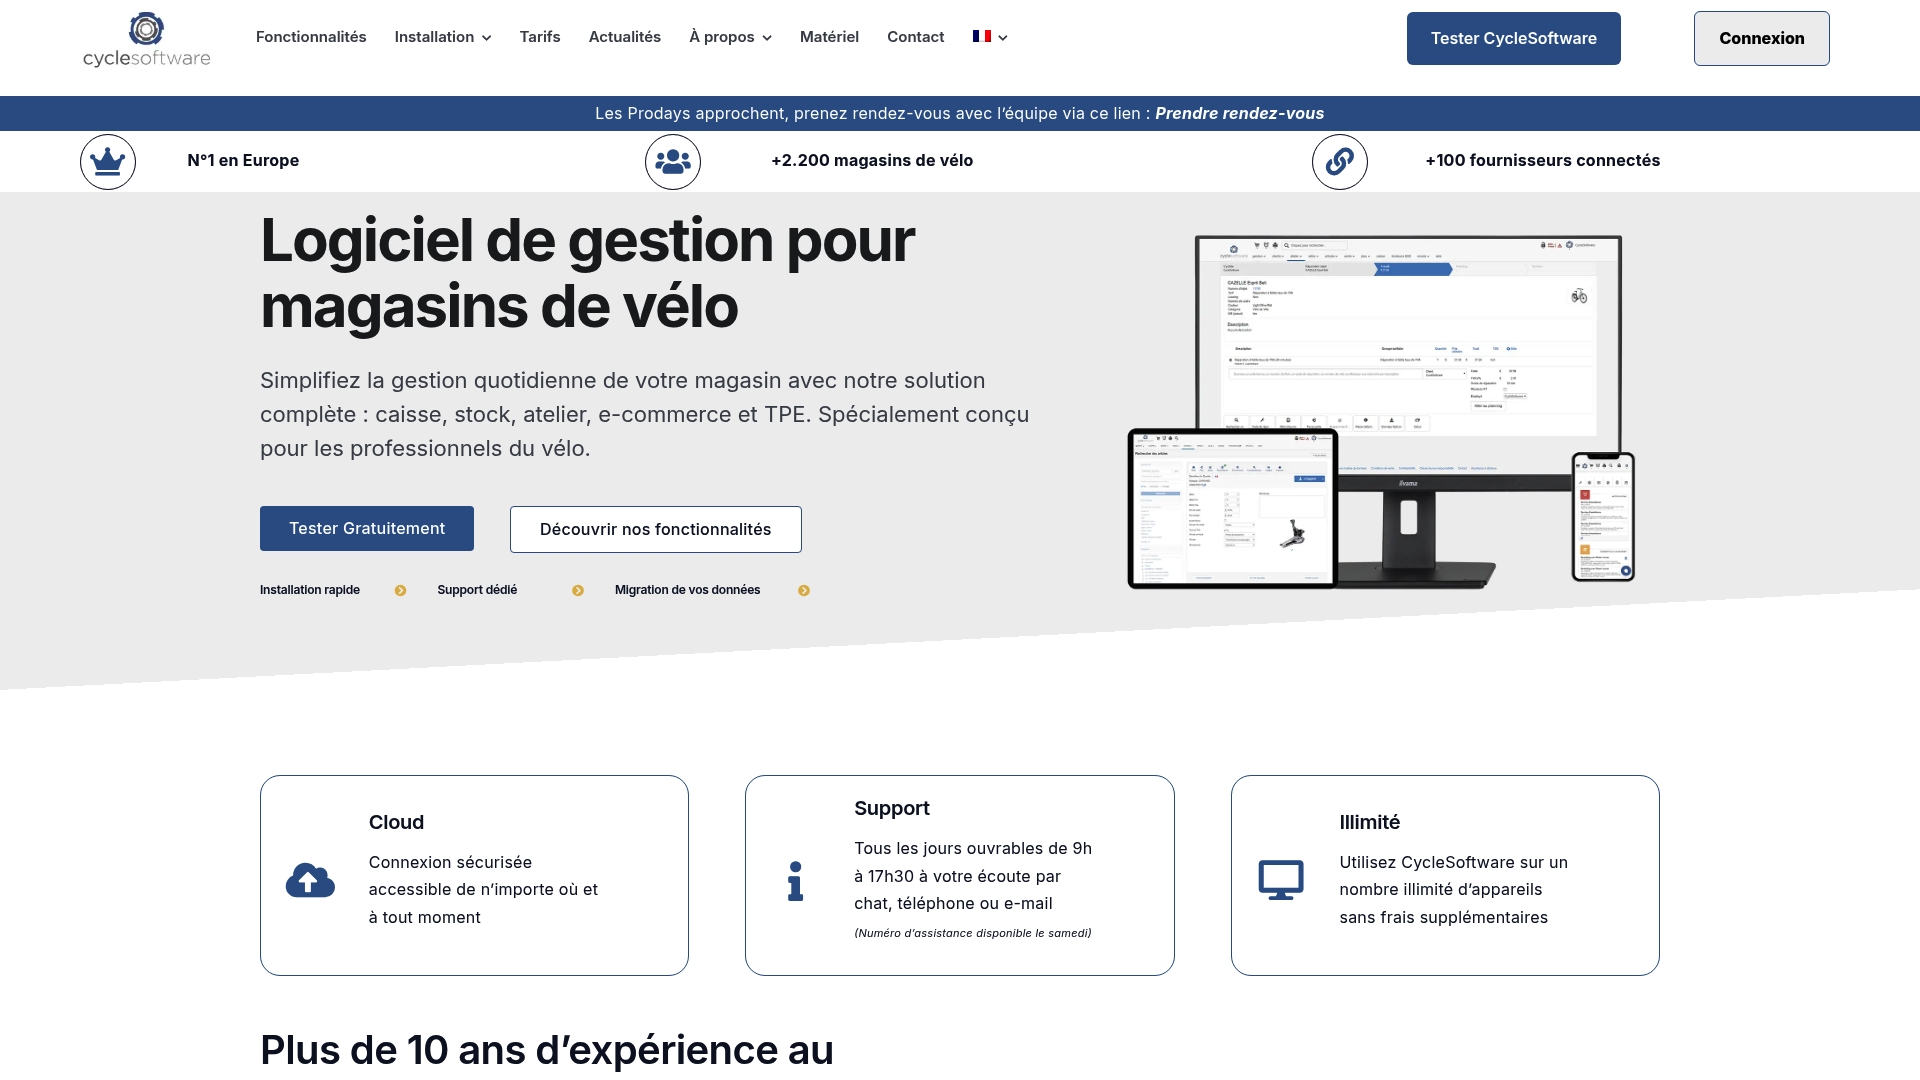Click the arrow icon after Support dédié
1920x1080 pixels.
[x=578, y=591]
